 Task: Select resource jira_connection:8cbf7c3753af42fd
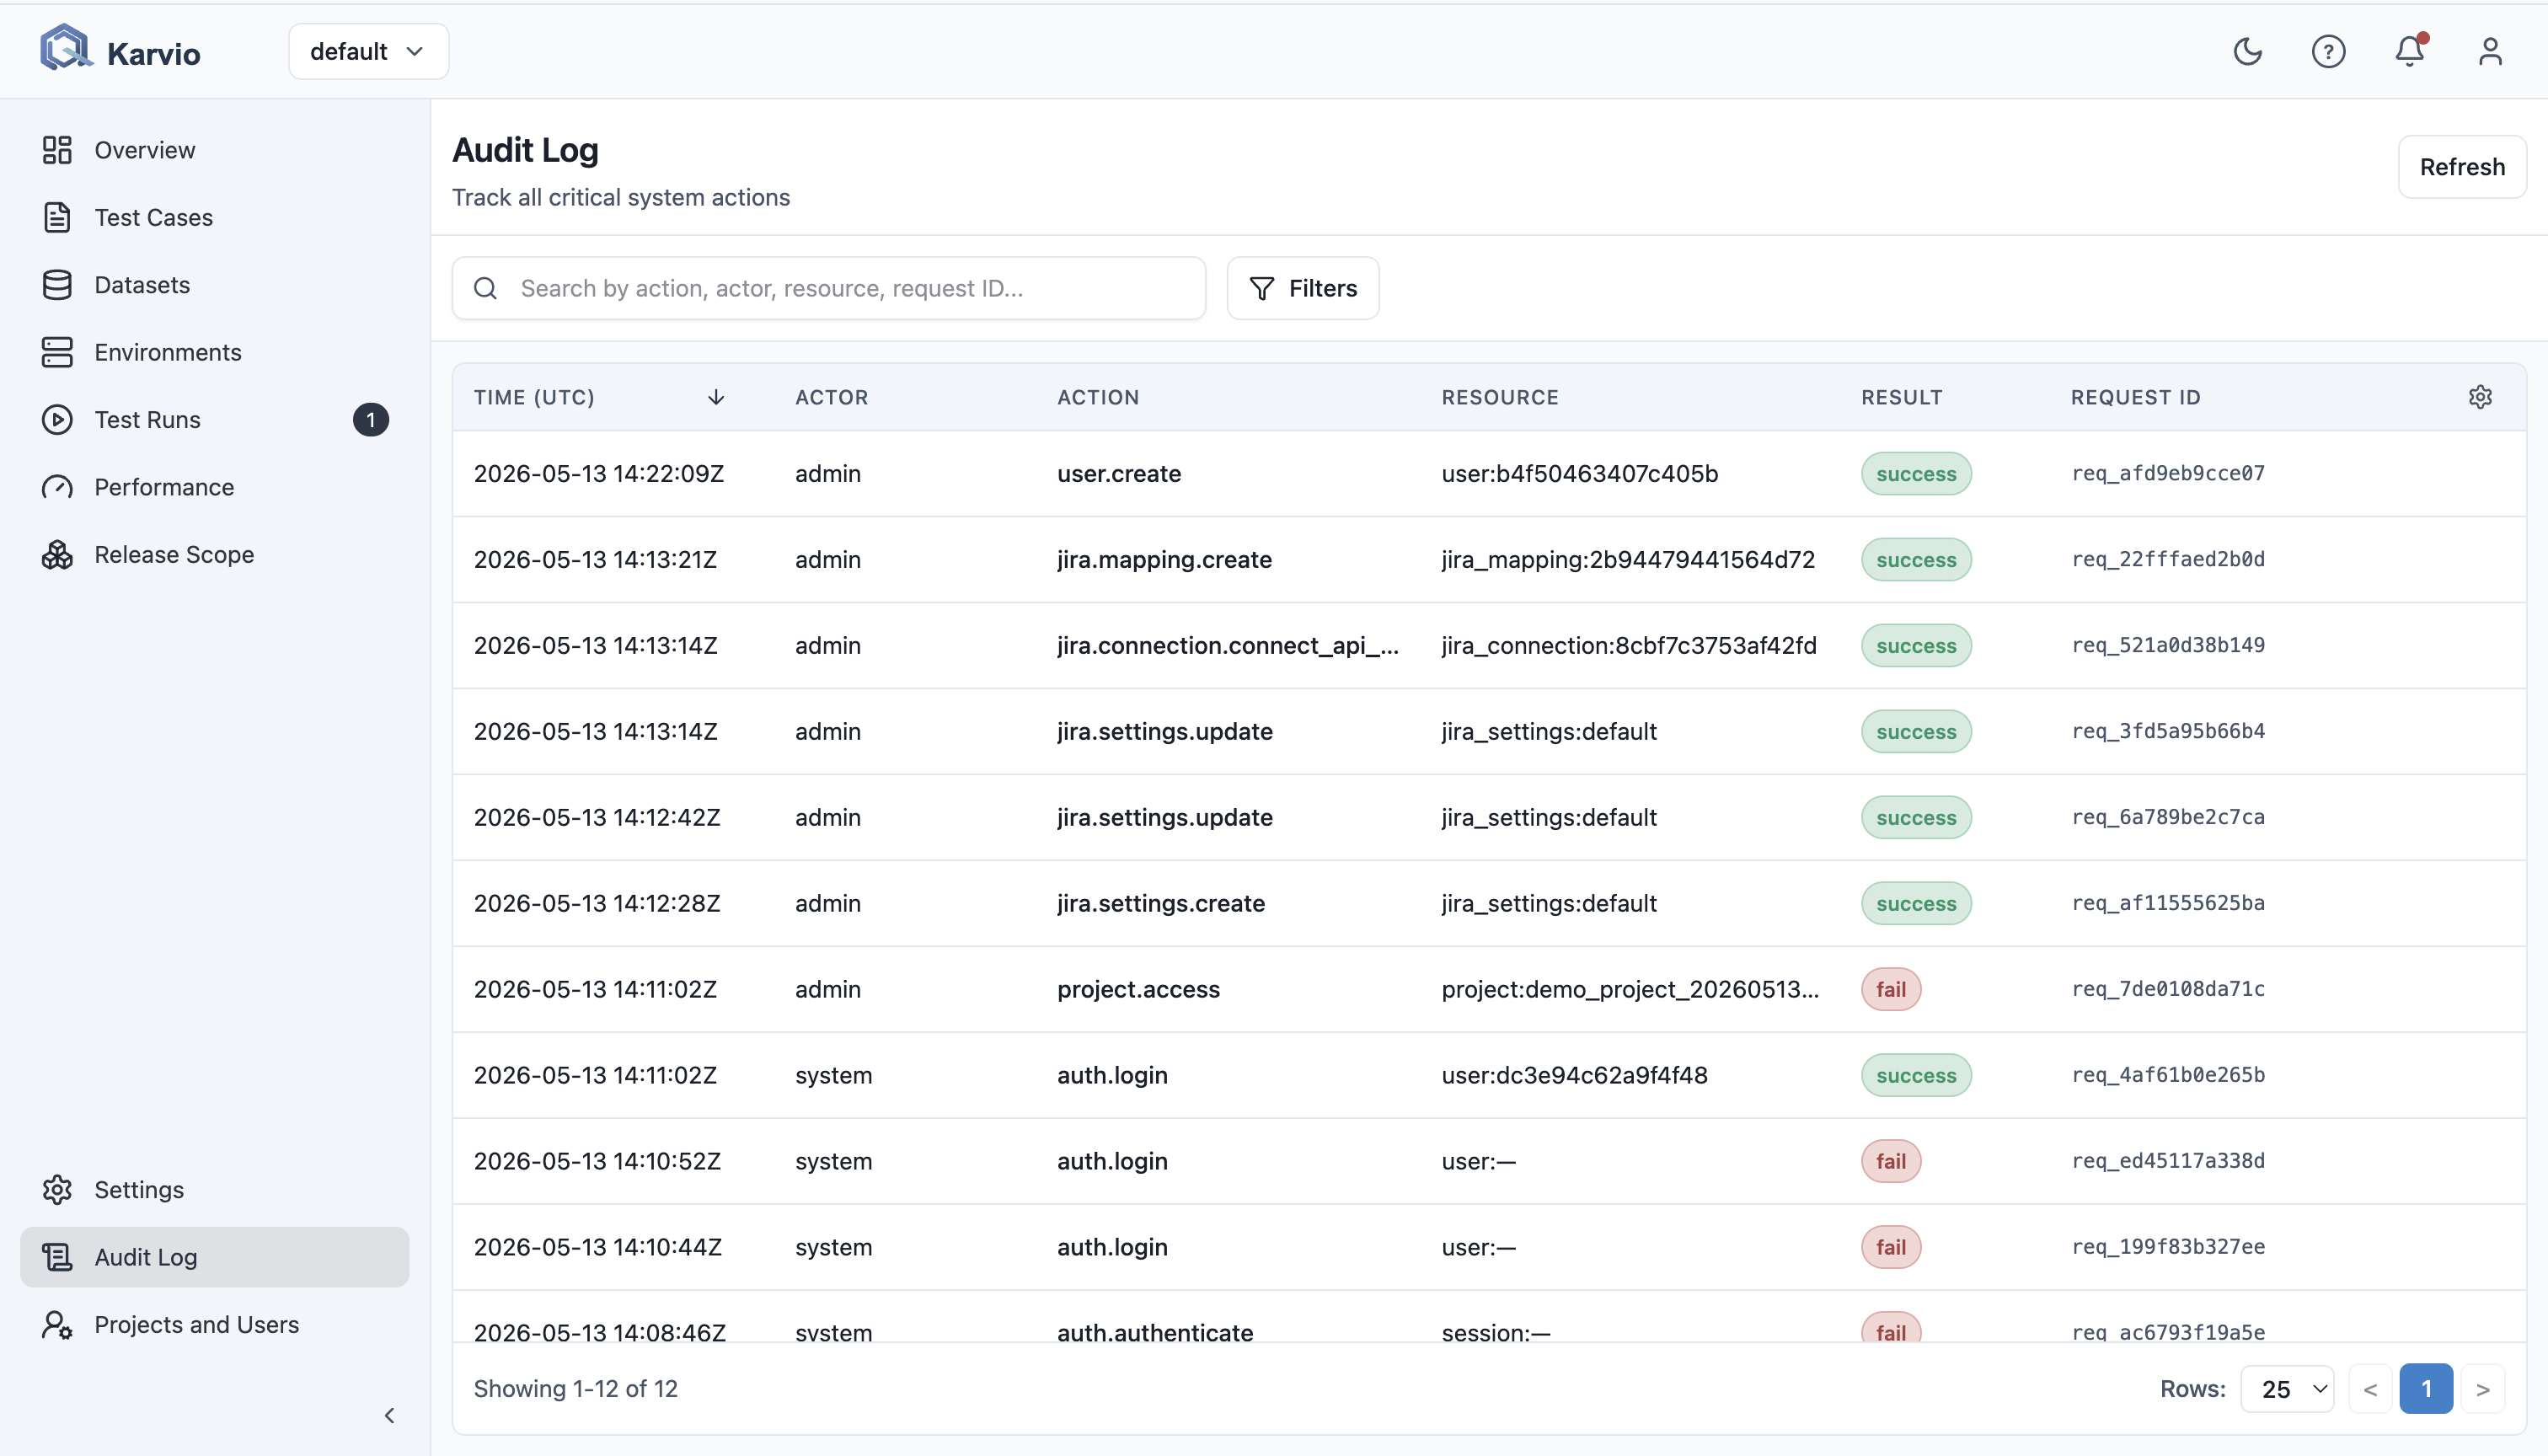point(1629,646)
